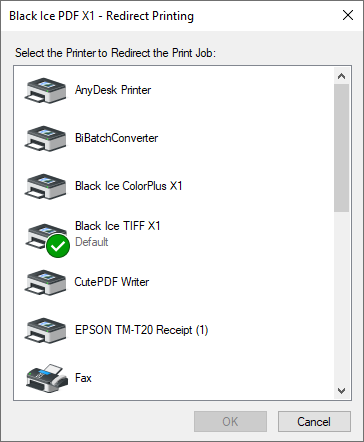Click the vertical scrollbar thumb
Image resolution: width=364 pixels, height=442 pixels.
pos(341,148)
